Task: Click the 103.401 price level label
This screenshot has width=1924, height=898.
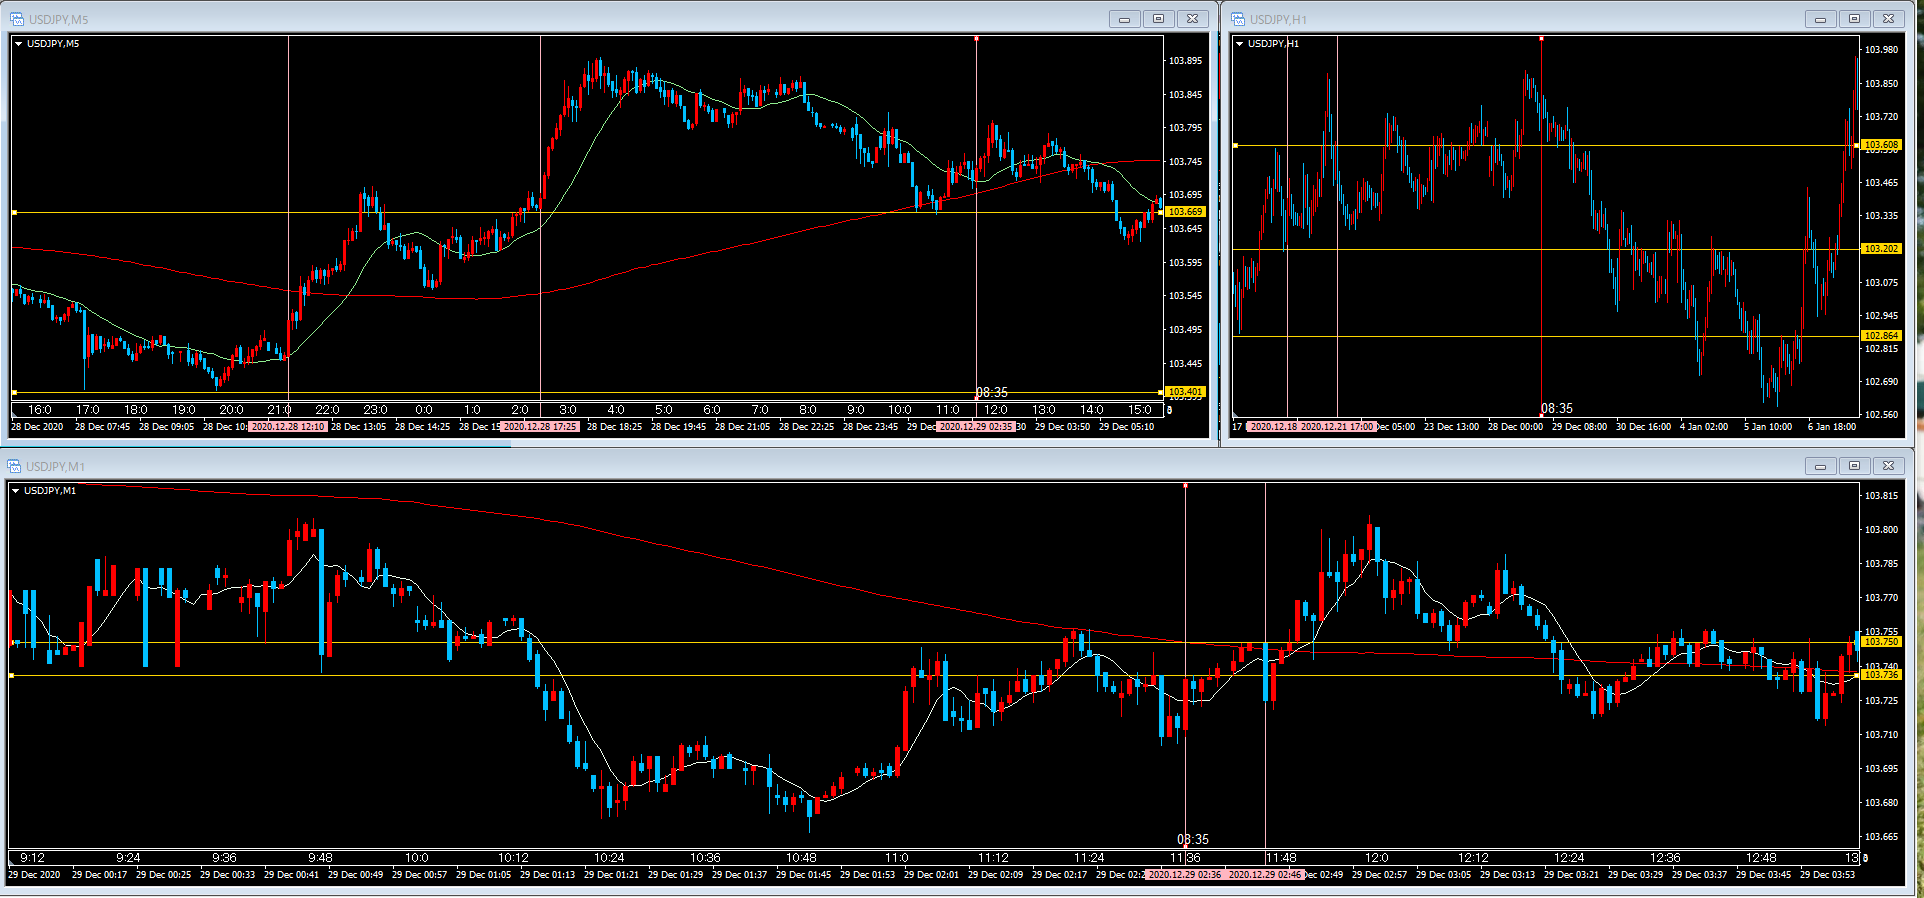Action: [x=1185, y=392]
